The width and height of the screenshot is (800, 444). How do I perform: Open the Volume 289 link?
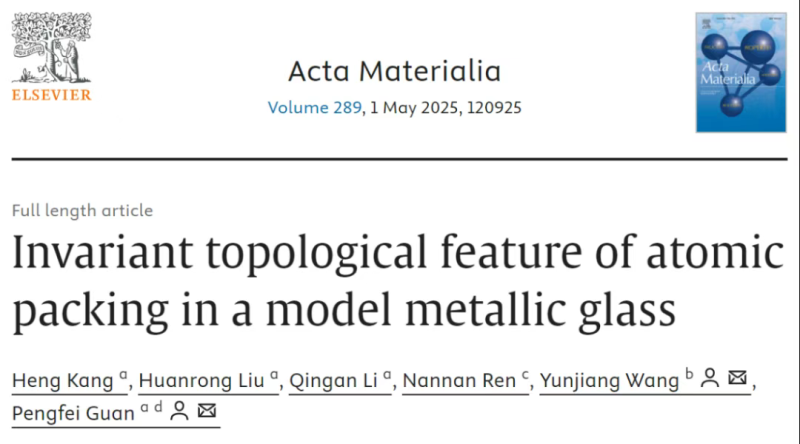(x=314, y=108)
